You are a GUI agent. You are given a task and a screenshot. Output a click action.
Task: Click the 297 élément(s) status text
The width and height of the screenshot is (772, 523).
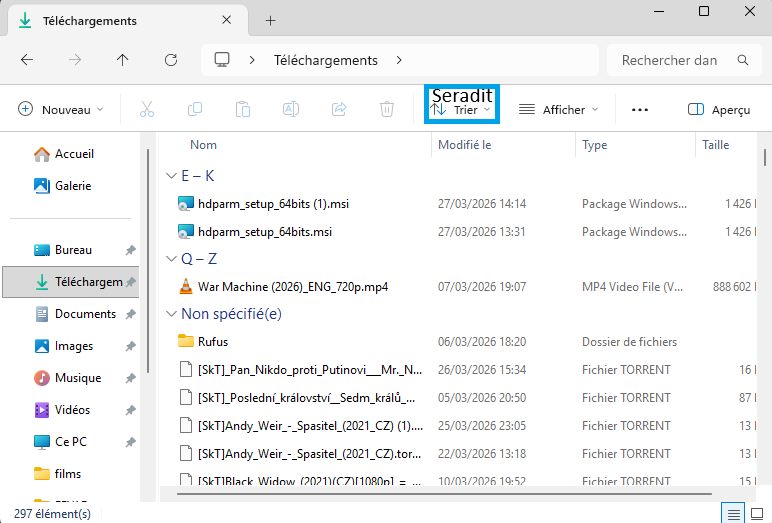pyautogui.click(x=52, y=514)
